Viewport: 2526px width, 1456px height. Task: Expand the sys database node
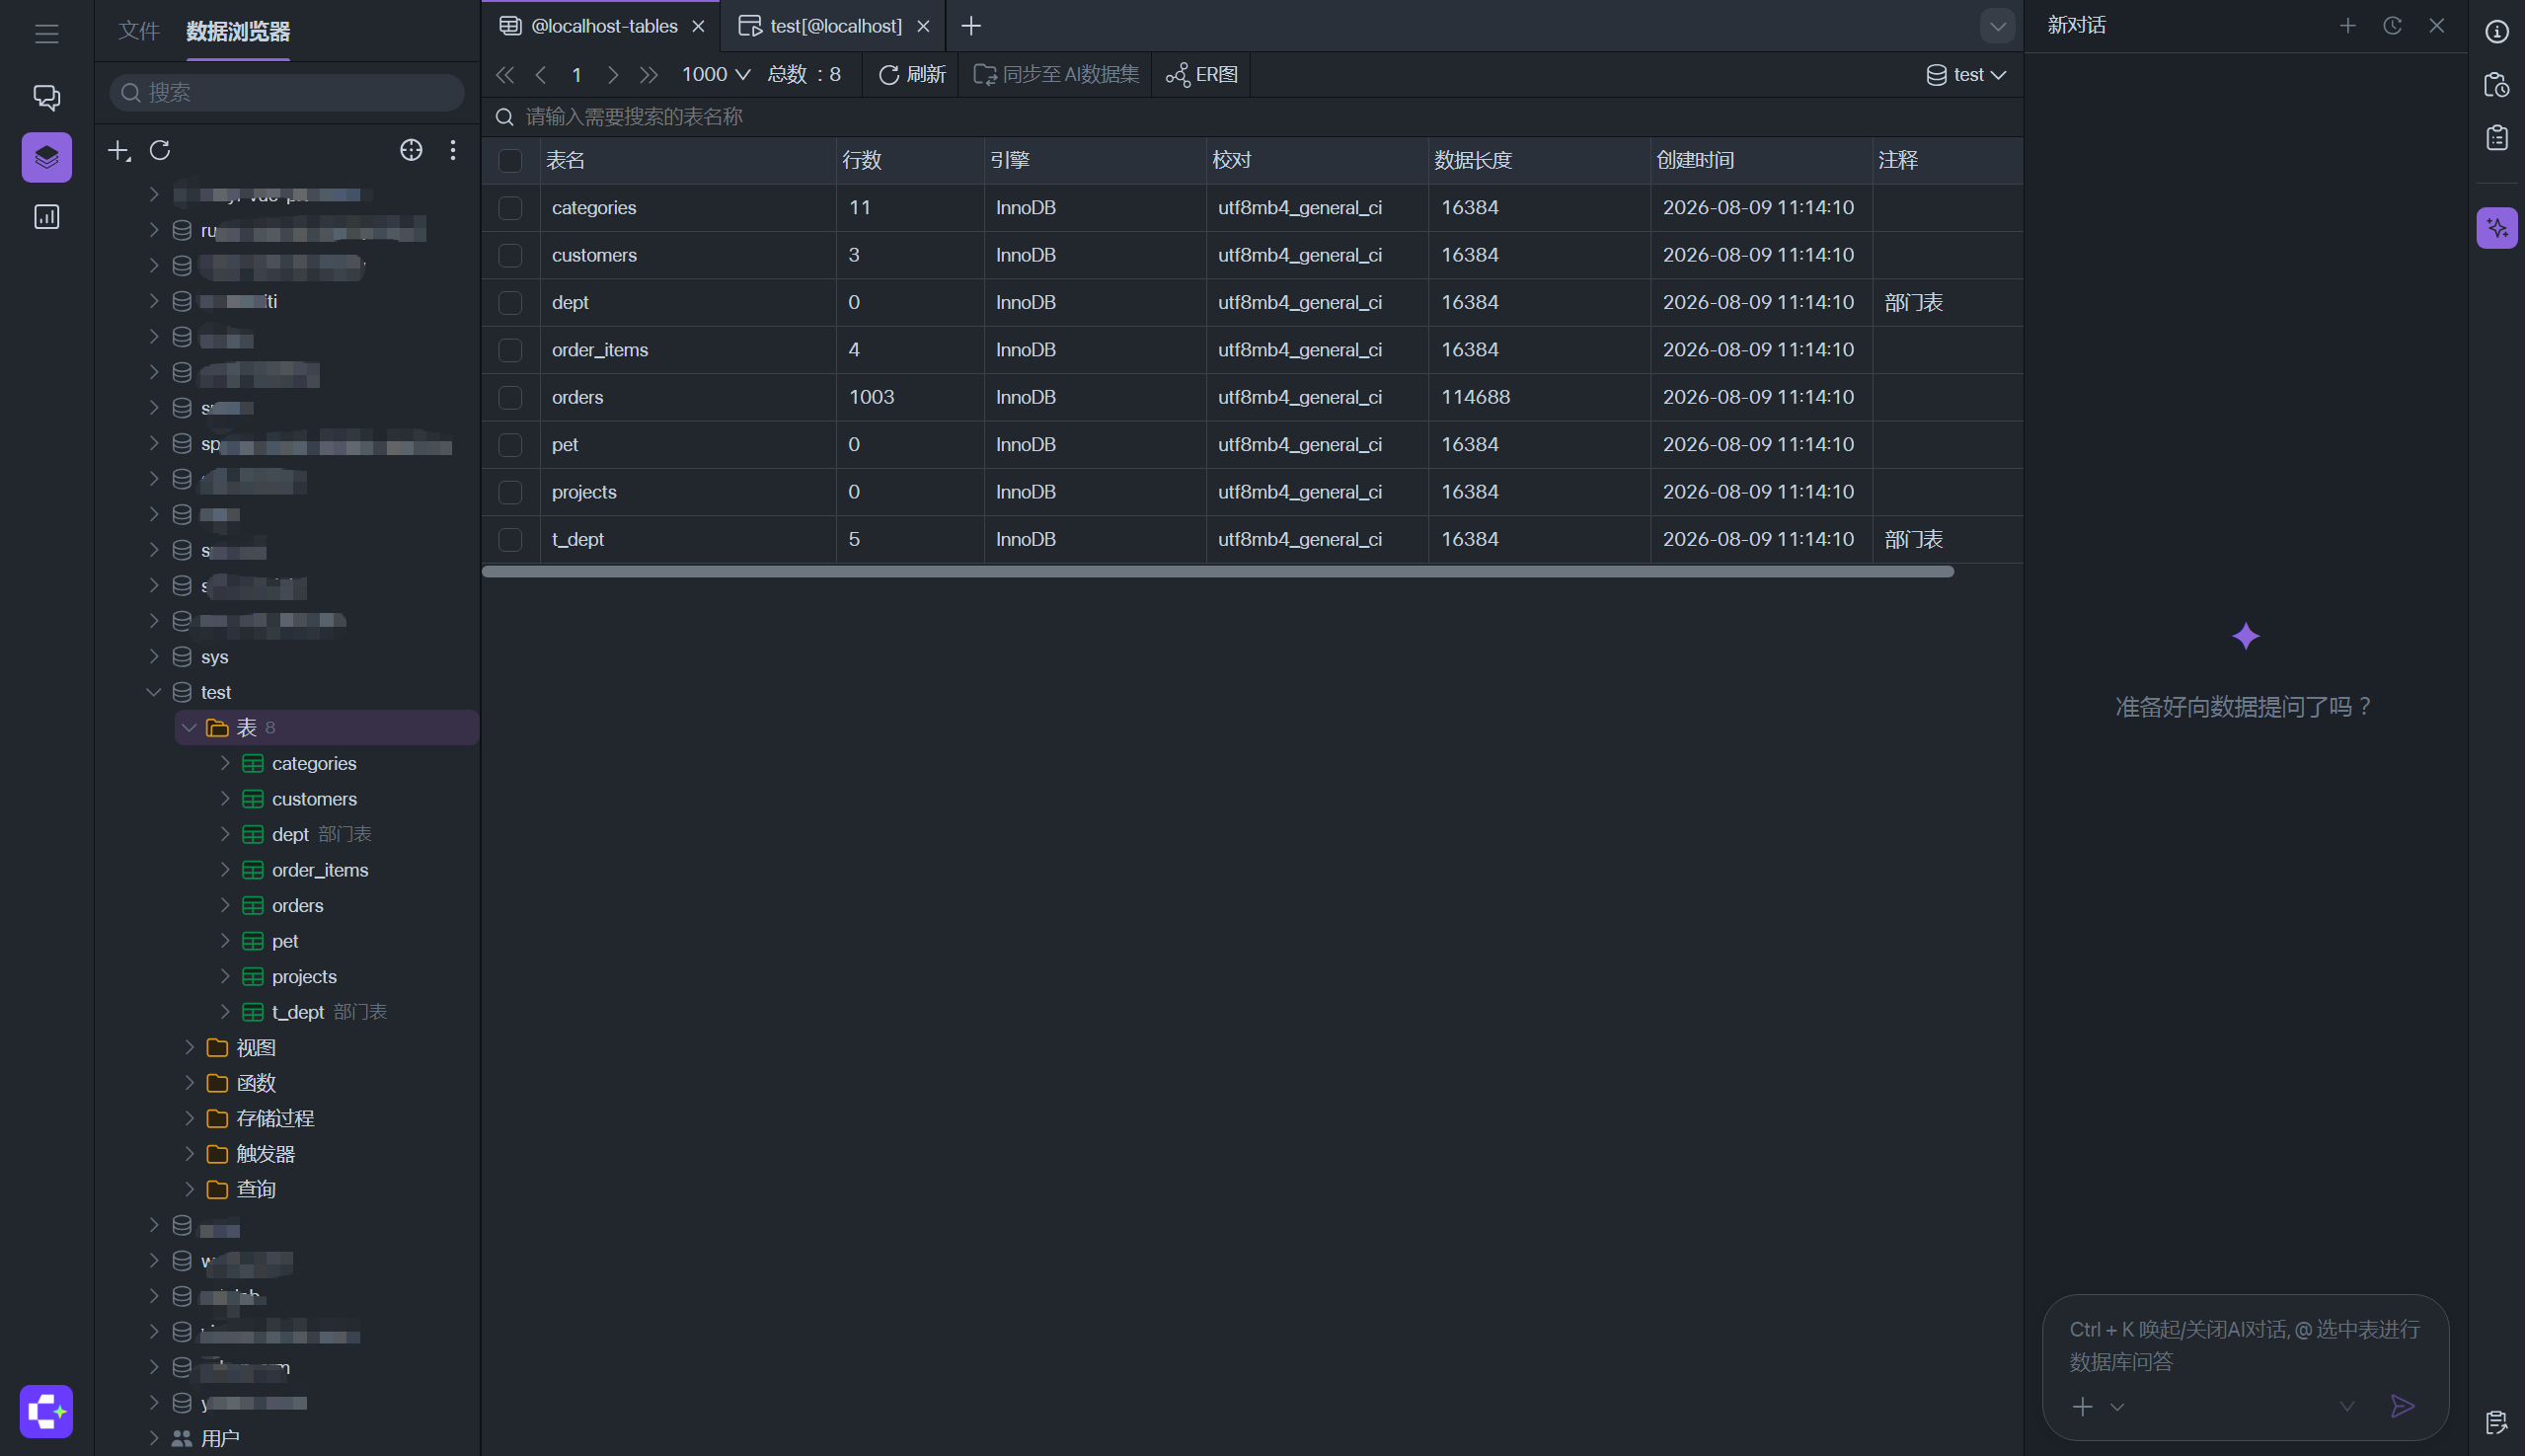pos(154,657)
